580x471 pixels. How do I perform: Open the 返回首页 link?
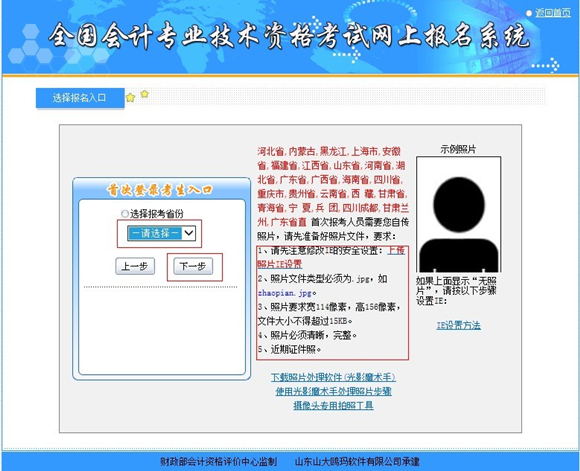(553, 13)
